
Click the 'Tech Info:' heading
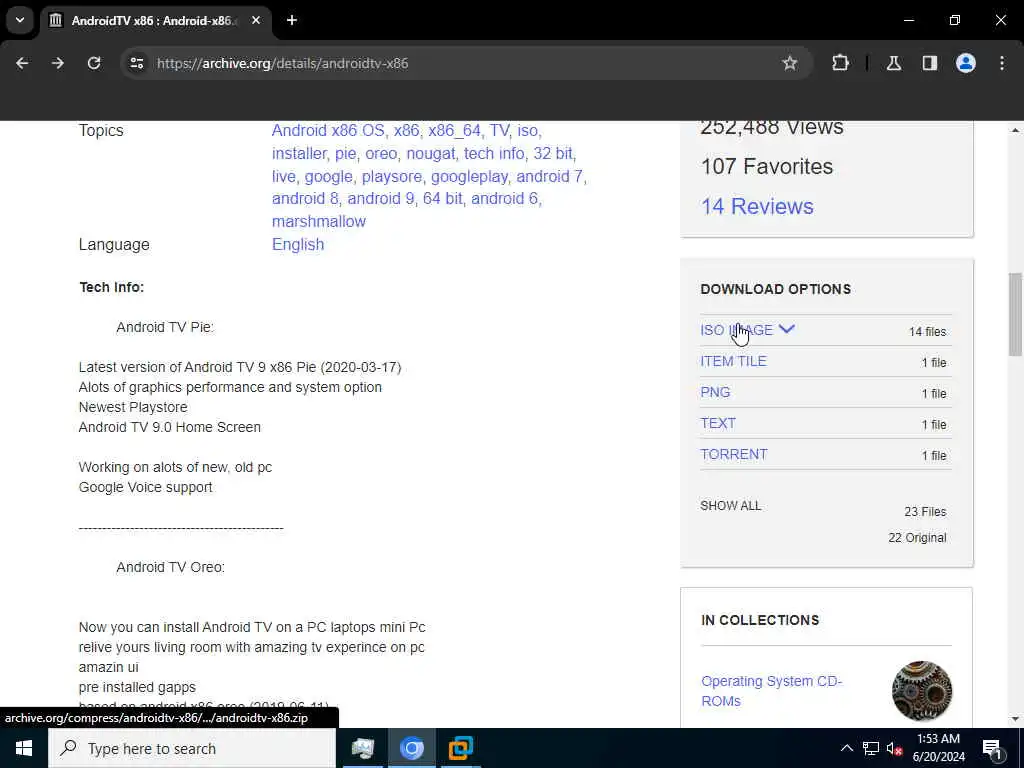coord(112,287)
